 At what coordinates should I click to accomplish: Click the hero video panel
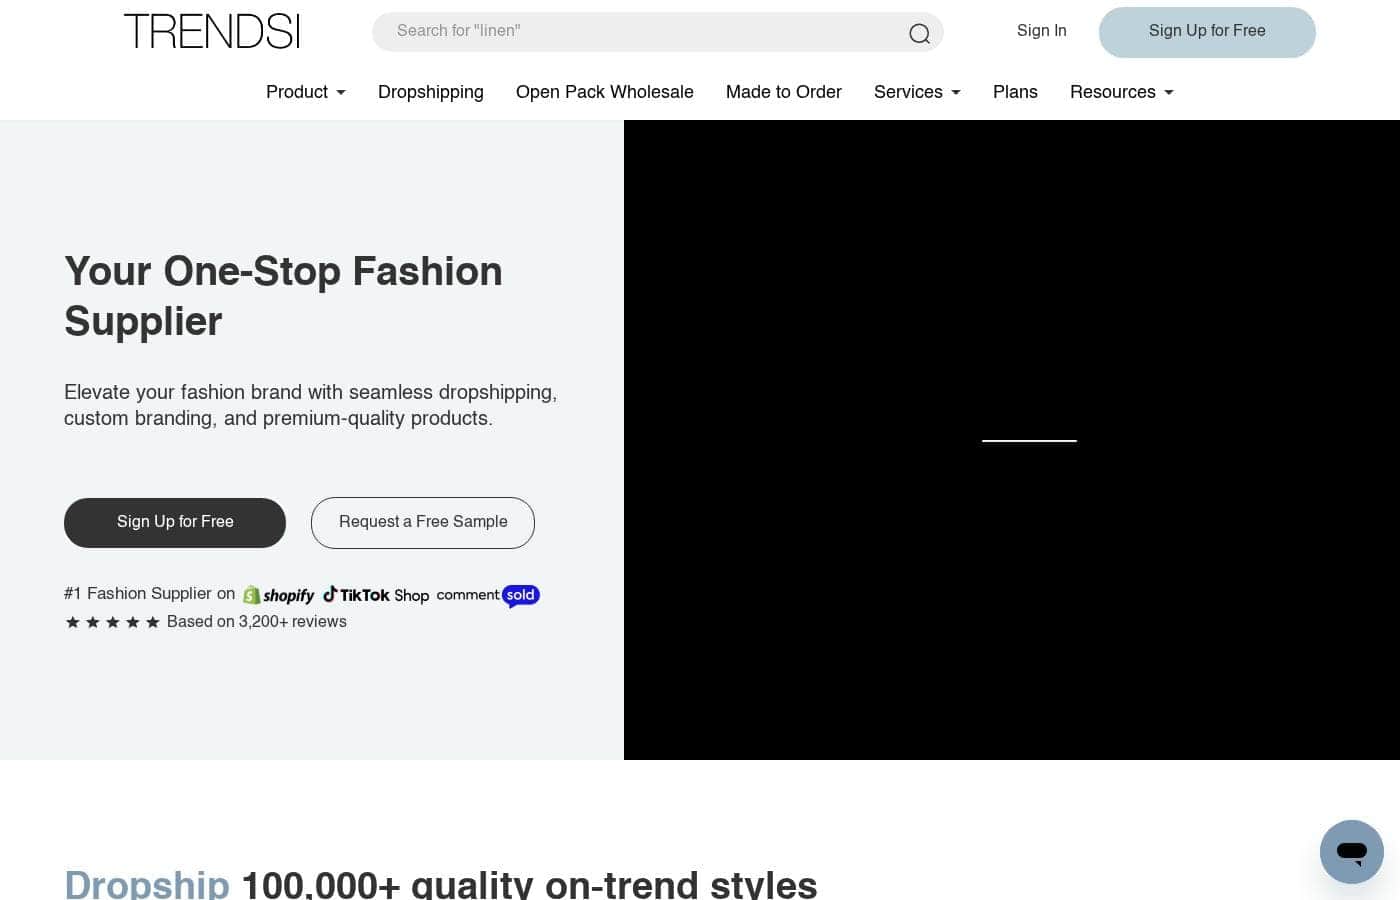click(x=1012, y=440)
